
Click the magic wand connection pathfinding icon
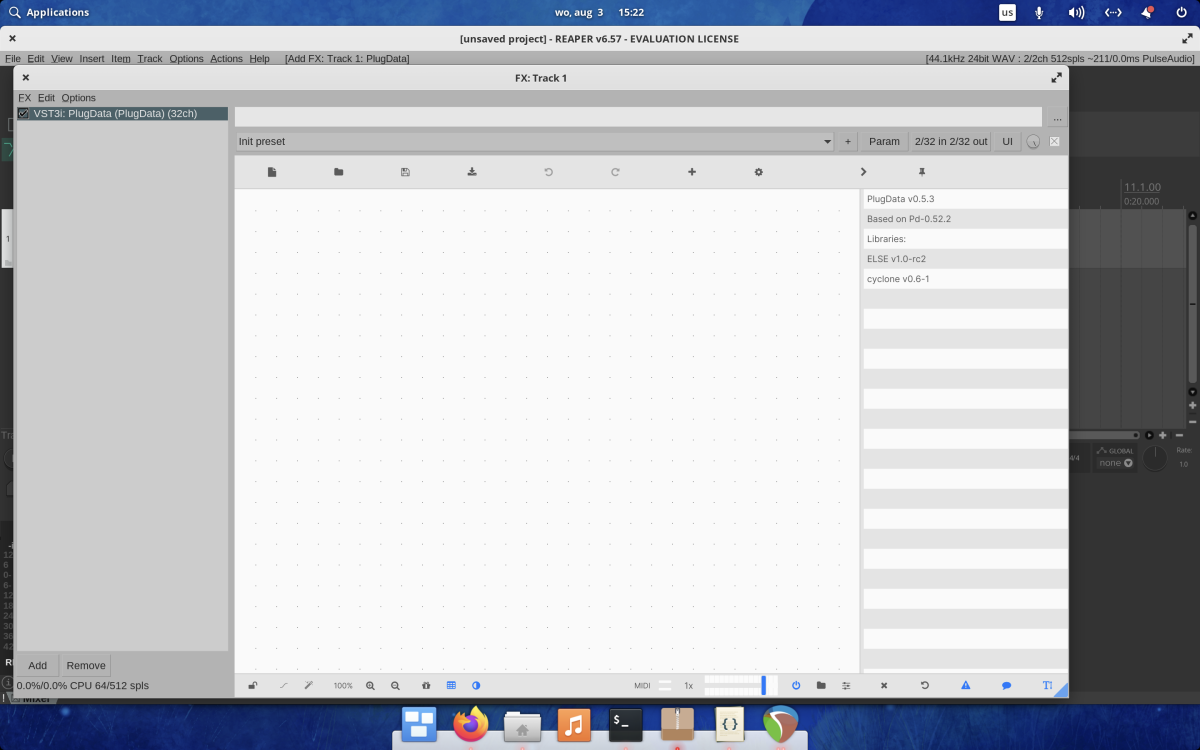[309, 686]
